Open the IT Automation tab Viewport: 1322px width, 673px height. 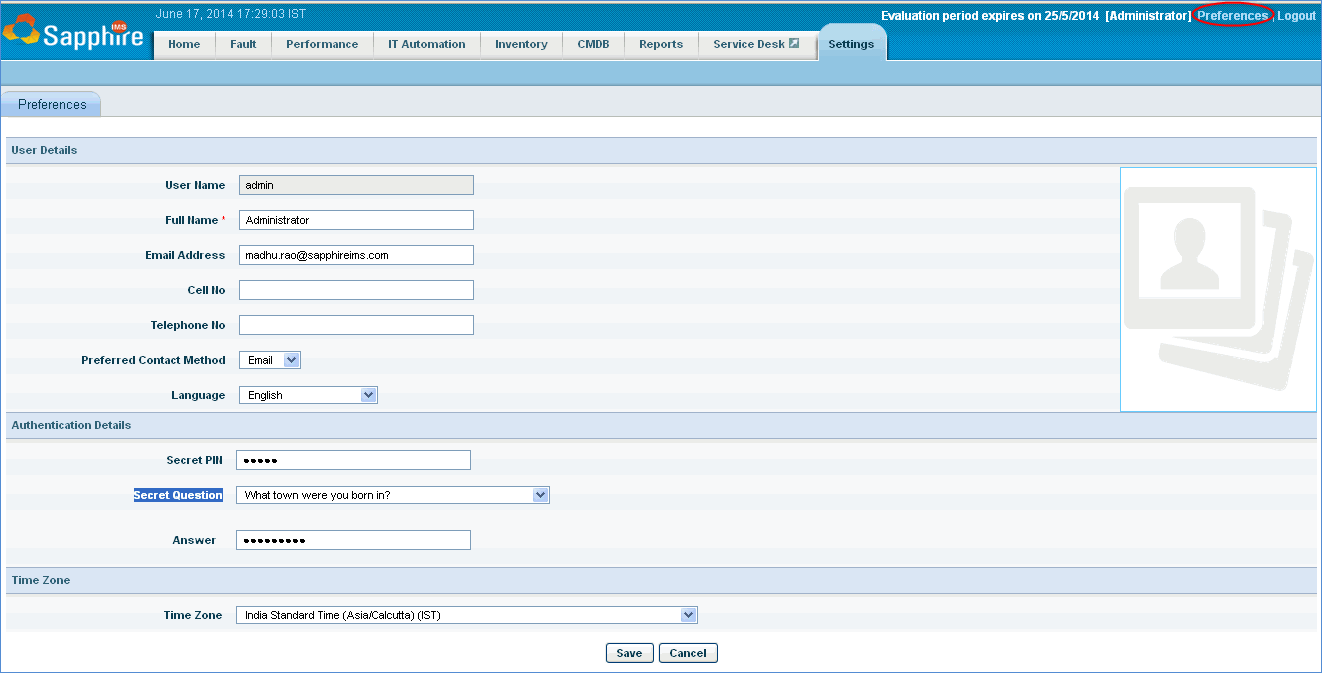tap(427, 44)
